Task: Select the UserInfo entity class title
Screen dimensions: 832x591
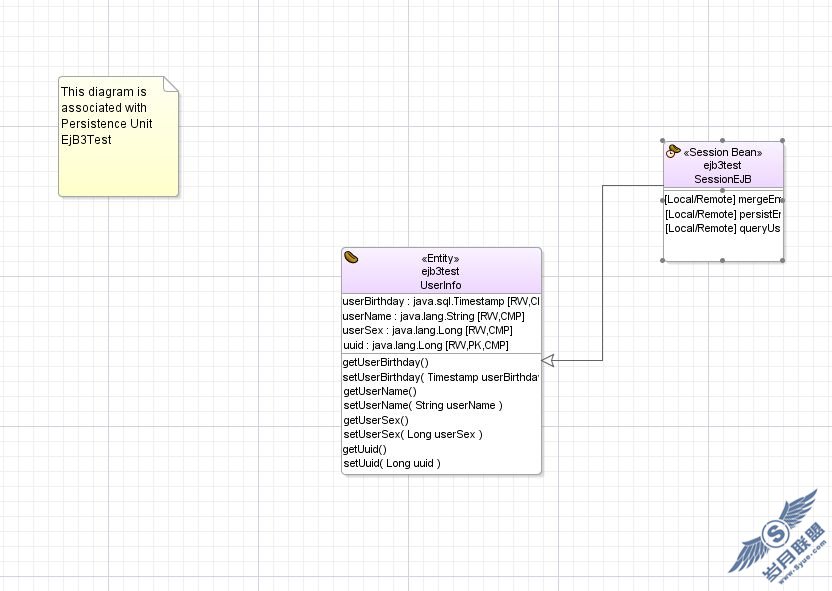Action: (x=440, y=285)
